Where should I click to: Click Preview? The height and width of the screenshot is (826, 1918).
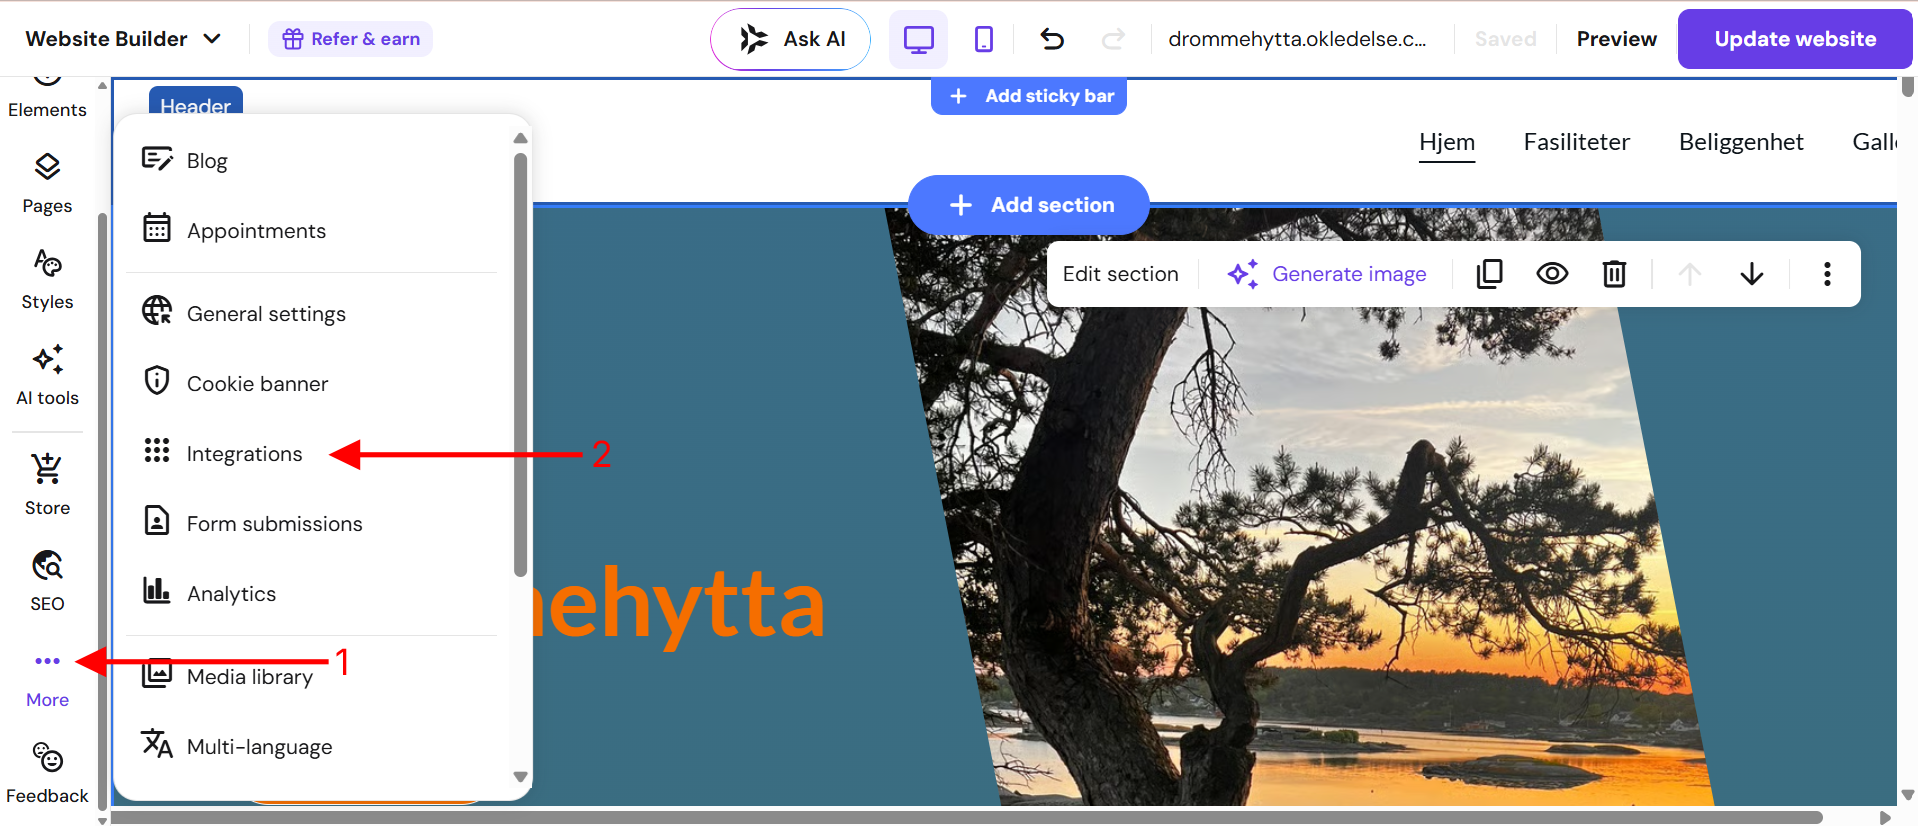pos(1616,39)
